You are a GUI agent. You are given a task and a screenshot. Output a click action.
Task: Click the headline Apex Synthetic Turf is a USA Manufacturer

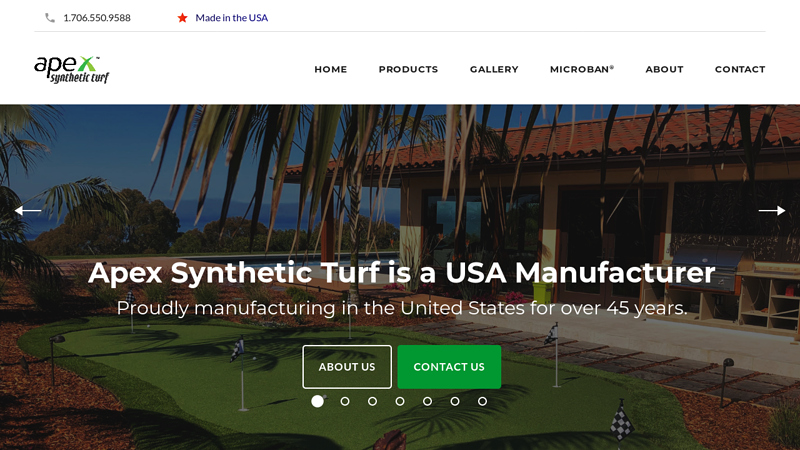(x=402, y=273)
